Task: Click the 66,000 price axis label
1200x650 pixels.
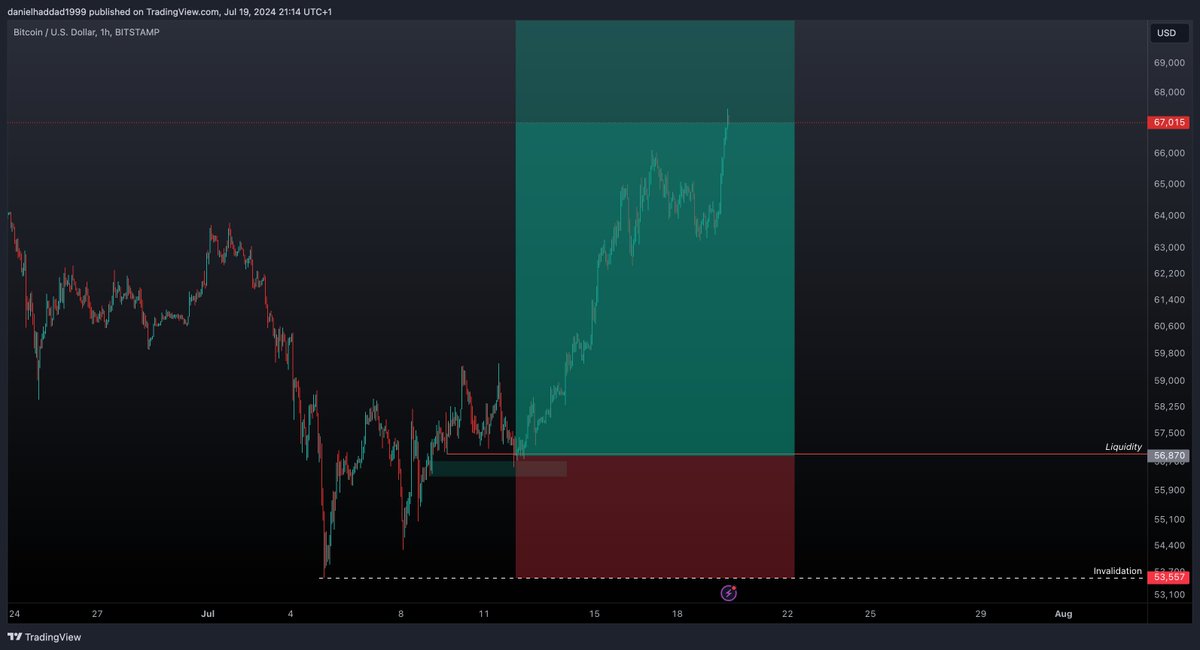Action: tap(1168, 153)
